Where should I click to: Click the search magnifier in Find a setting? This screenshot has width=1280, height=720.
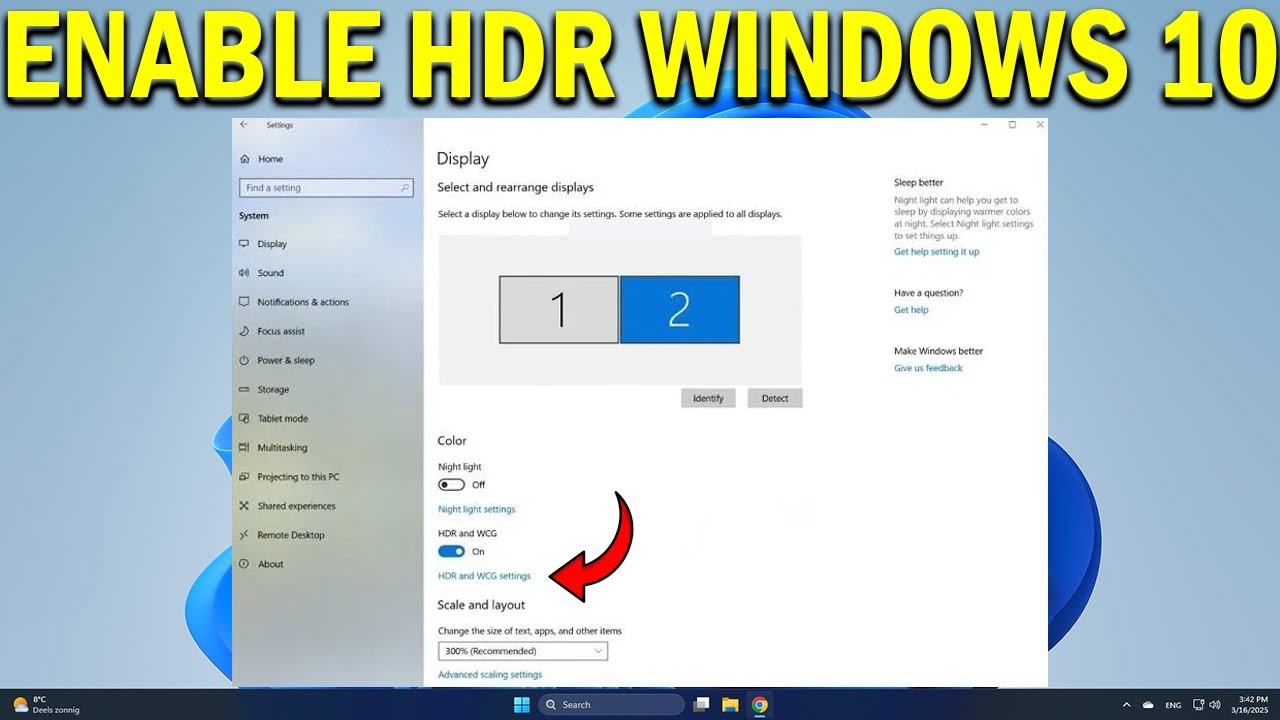point(405,188)
